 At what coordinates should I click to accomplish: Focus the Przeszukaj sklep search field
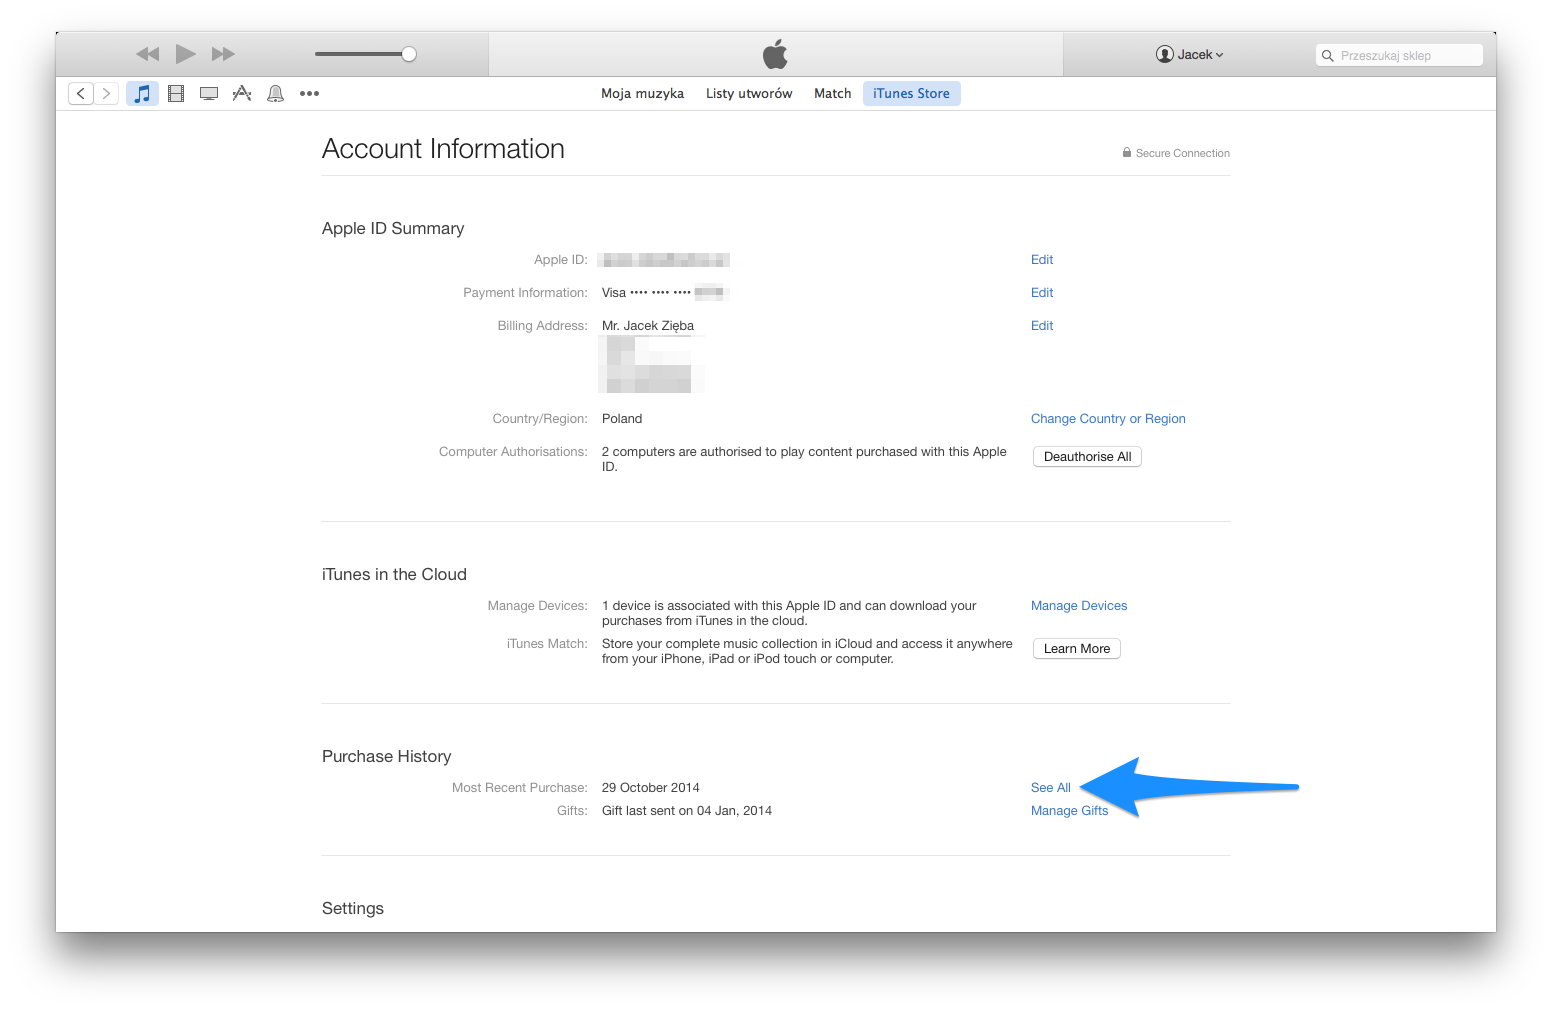(1399, 55)
